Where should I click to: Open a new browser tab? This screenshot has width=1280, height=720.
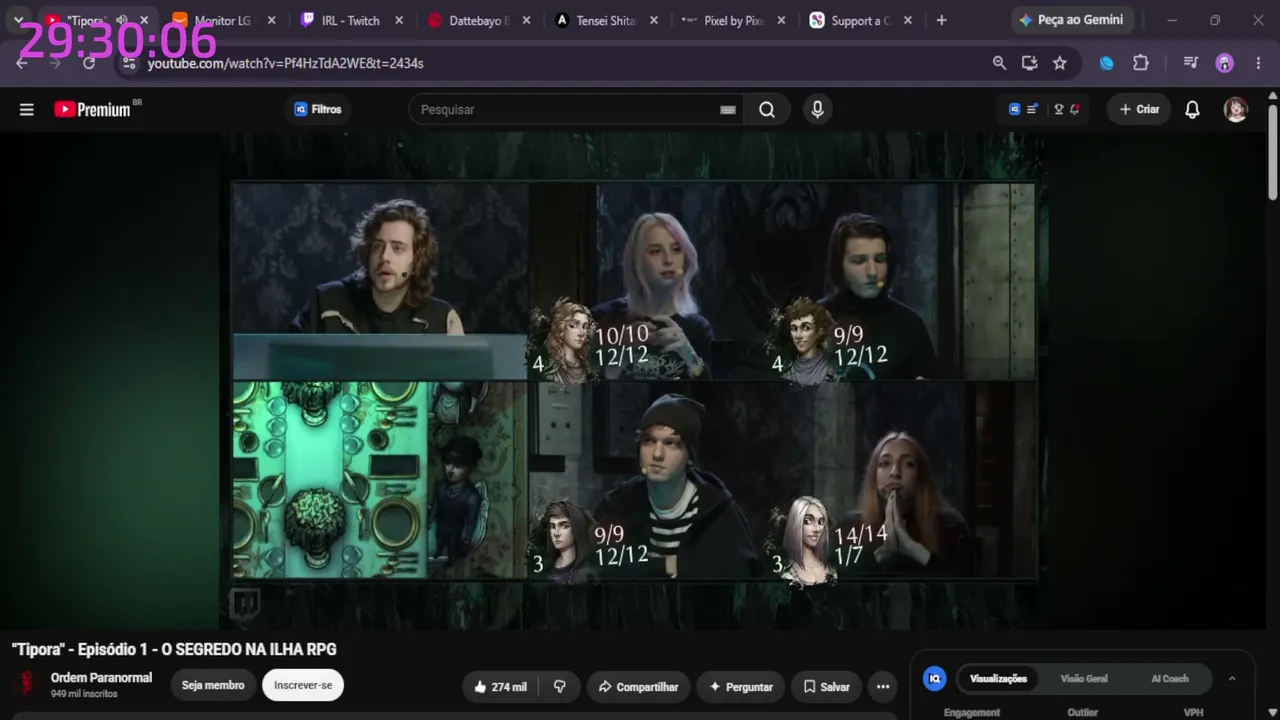[x=941, y=21]
